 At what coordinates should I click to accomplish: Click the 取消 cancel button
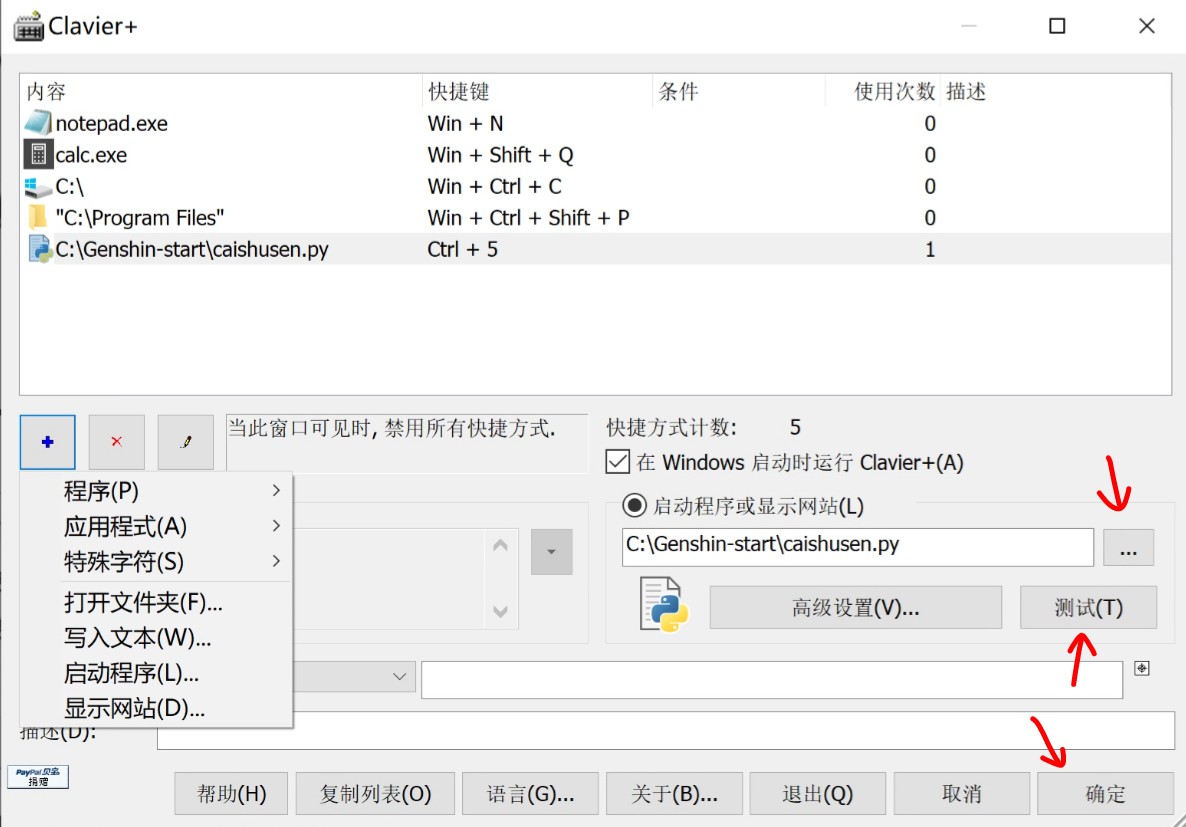(961, 794)
